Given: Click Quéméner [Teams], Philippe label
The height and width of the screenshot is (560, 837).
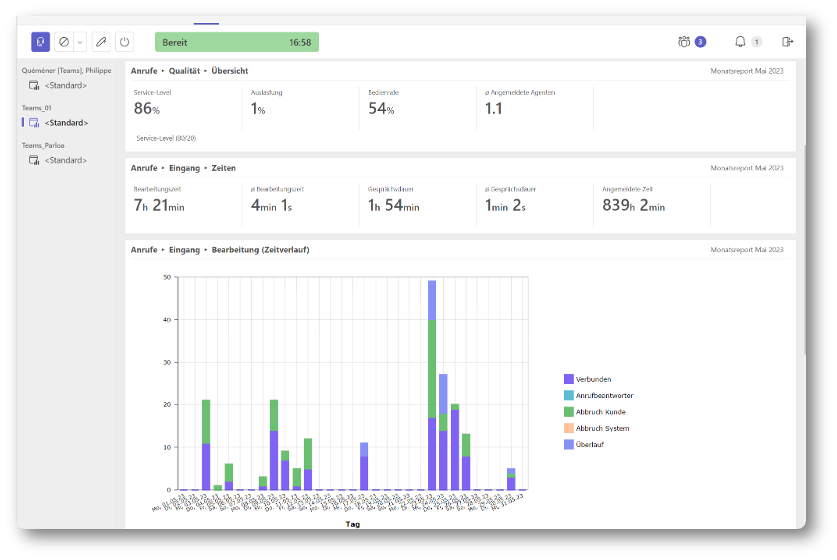Looking at the screenshot, I should click(x=66, y=70).
